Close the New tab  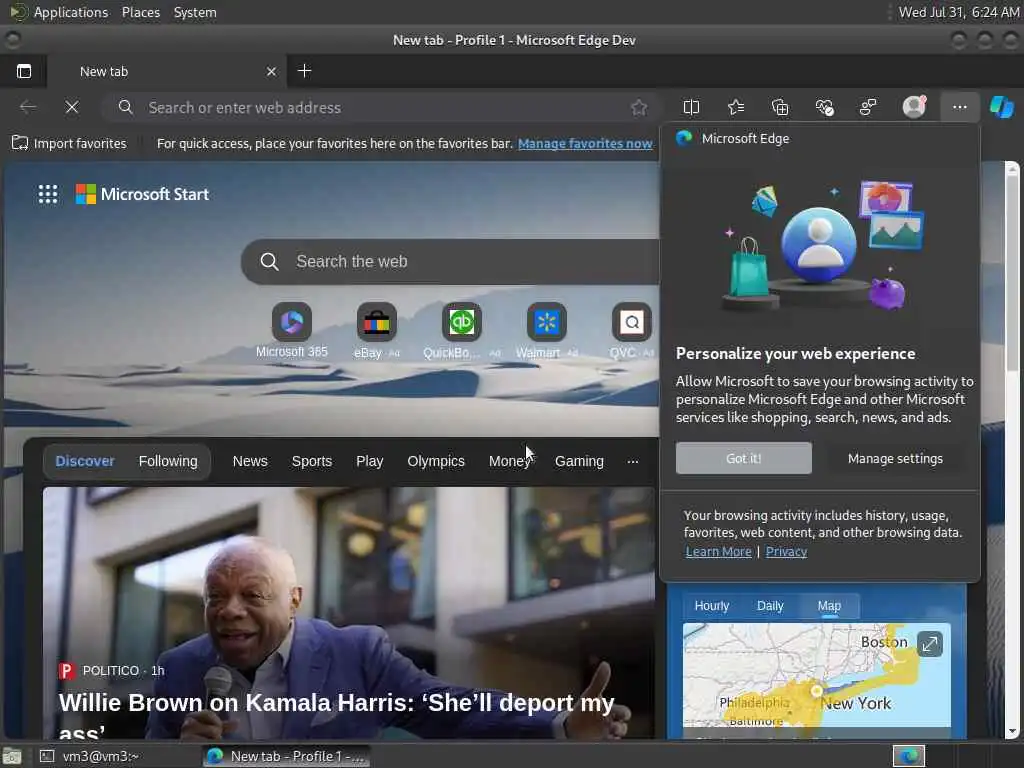pos(271,71)
